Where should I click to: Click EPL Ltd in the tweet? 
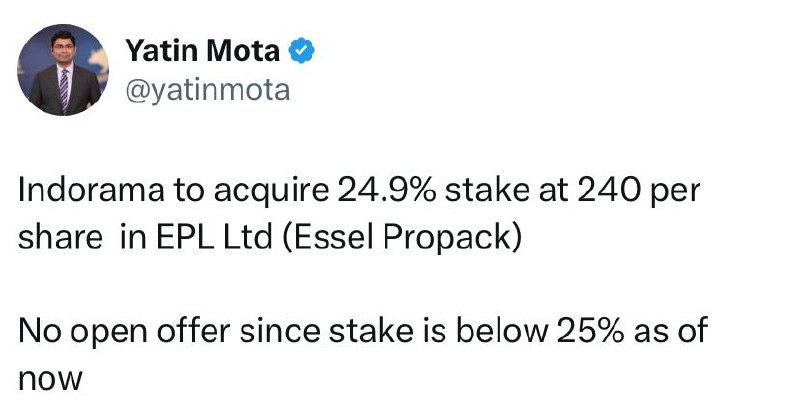pos(214,238)
